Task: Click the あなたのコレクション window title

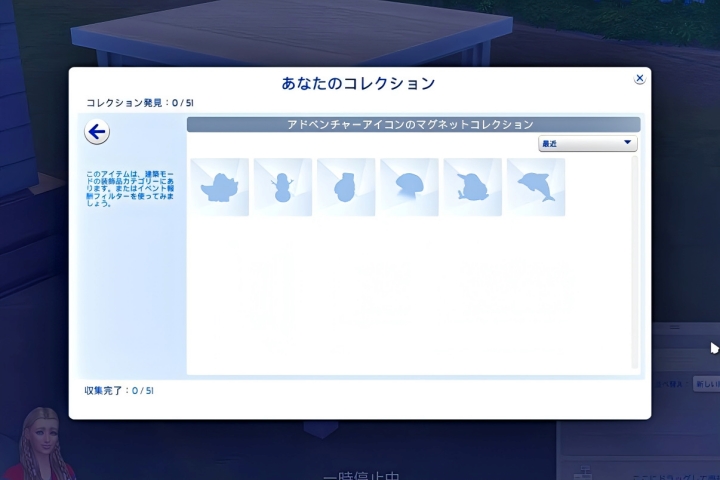Action: 359,83
